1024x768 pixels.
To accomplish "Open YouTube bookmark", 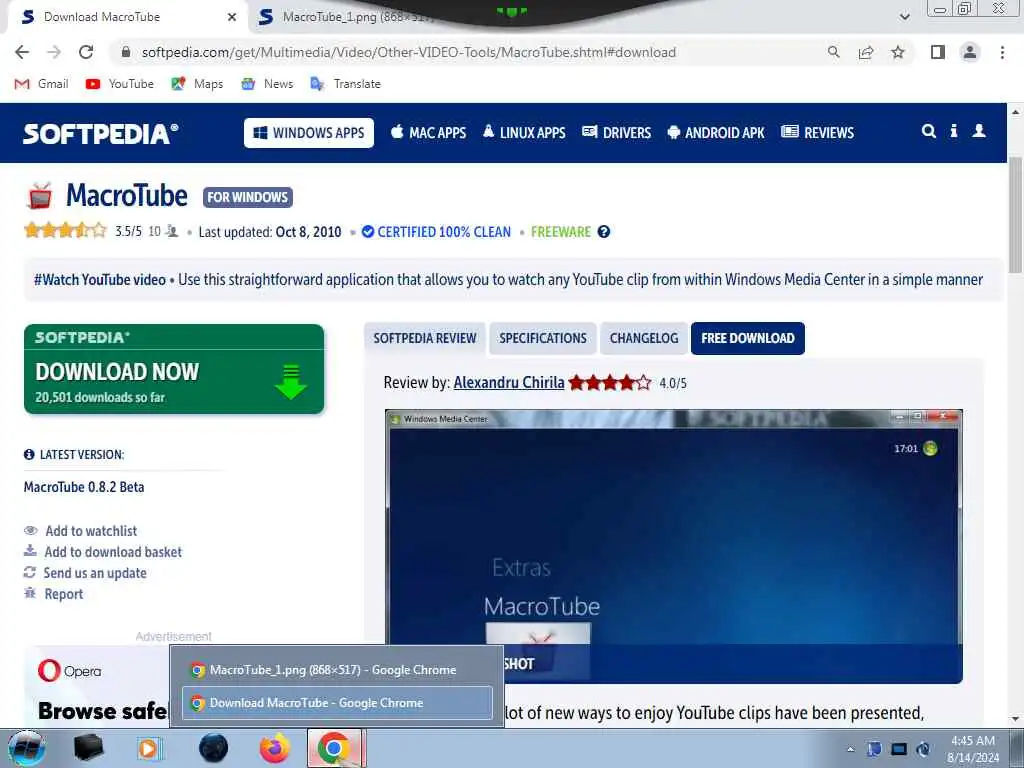I will (x=120, y=84).
